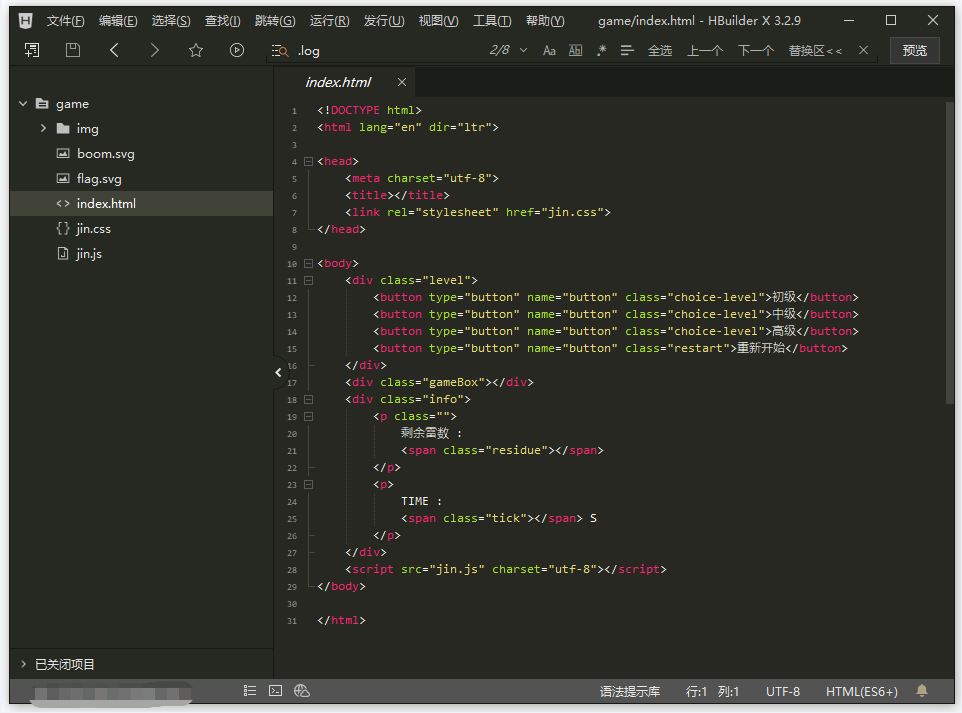Viewport: 962px width, 713px height.
Task: Collapse the head tag fold on line 4
Action: [x=308, y=161]
